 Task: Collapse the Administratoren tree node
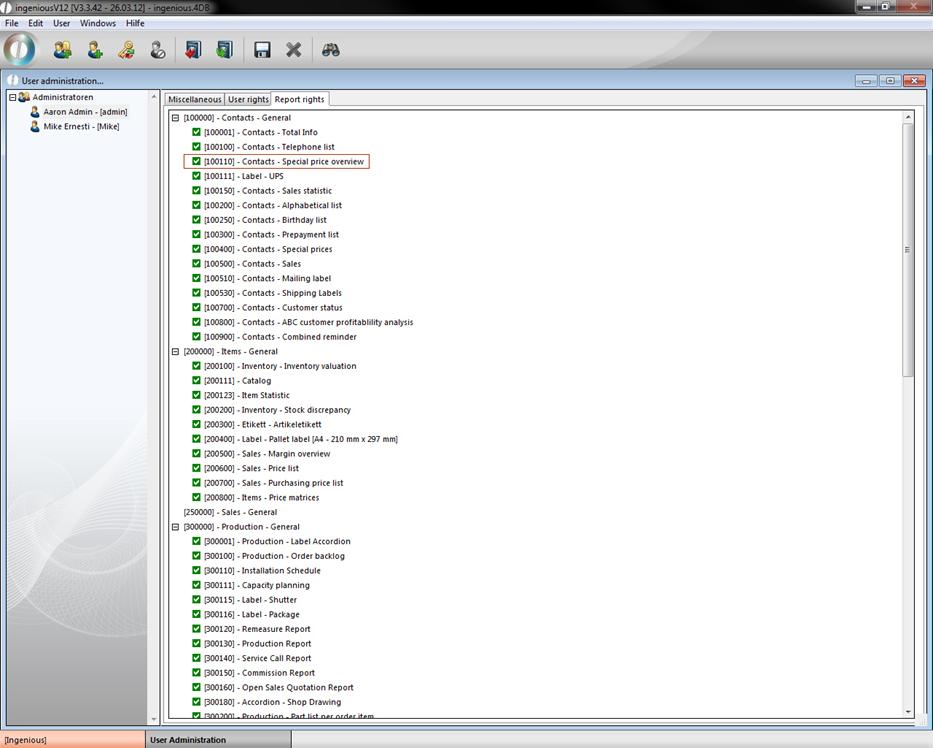click(13, 97)
